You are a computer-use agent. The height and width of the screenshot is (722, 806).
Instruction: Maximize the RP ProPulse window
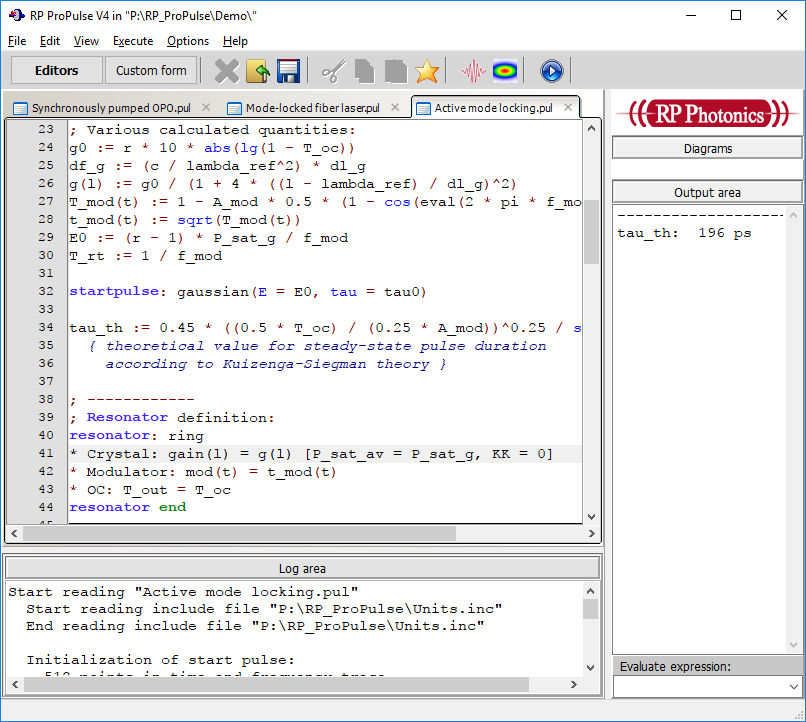736,15
